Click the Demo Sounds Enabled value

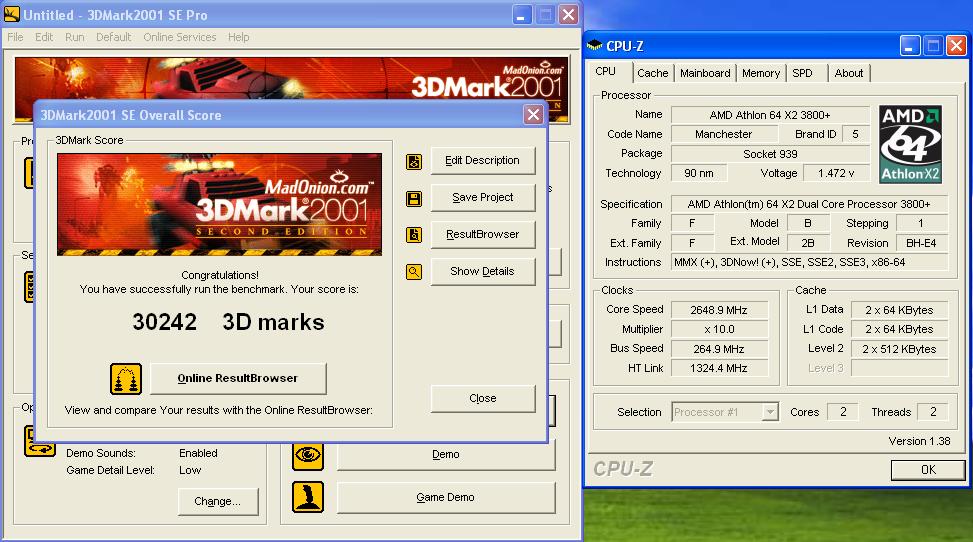click(x=199, y=453)
